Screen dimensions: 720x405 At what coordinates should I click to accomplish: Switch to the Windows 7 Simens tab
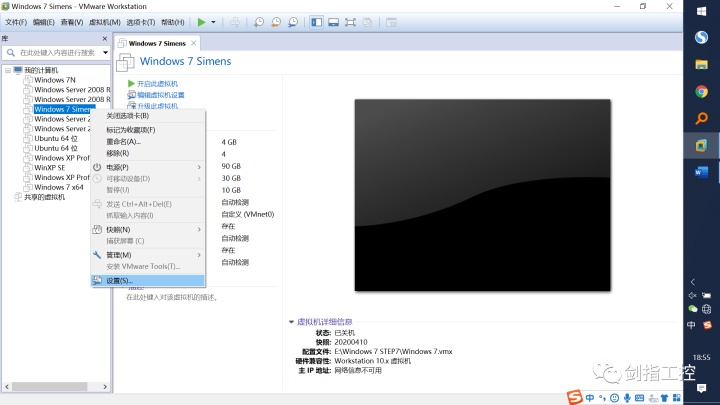[x=157, y=43]
